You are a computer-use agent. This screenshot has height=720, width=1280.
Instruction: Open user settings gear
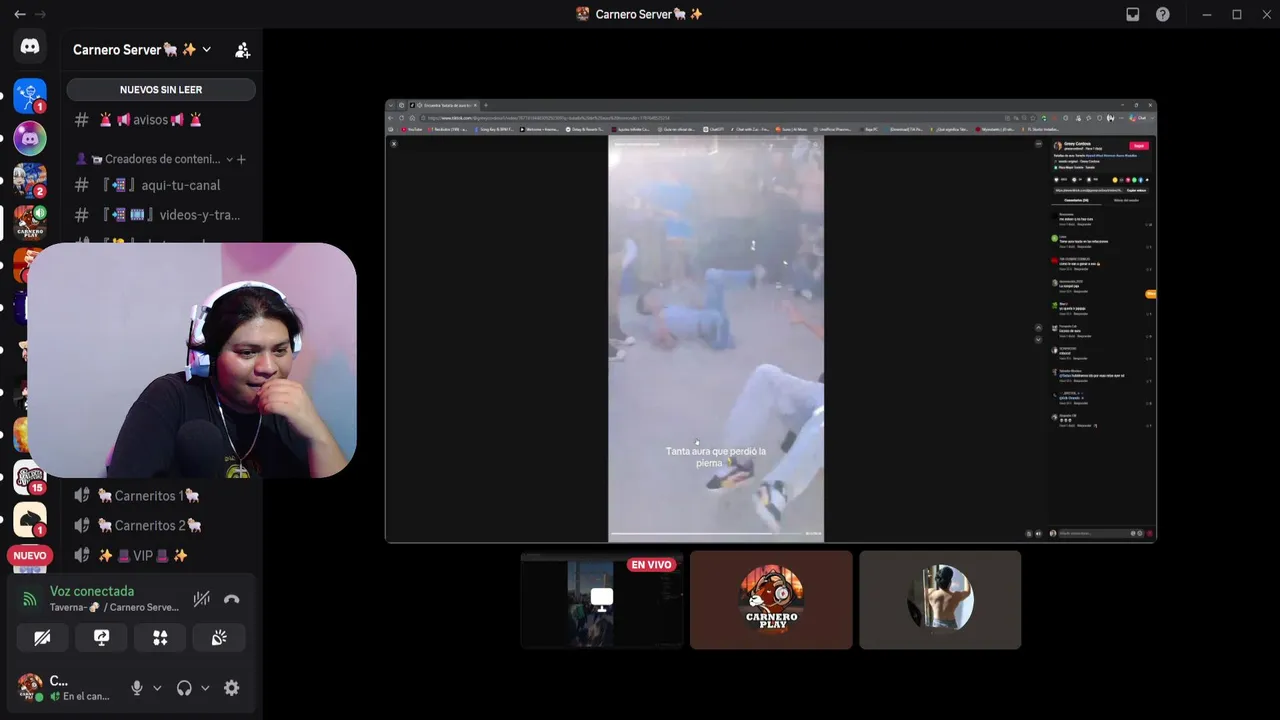click(x=232, y=688)
